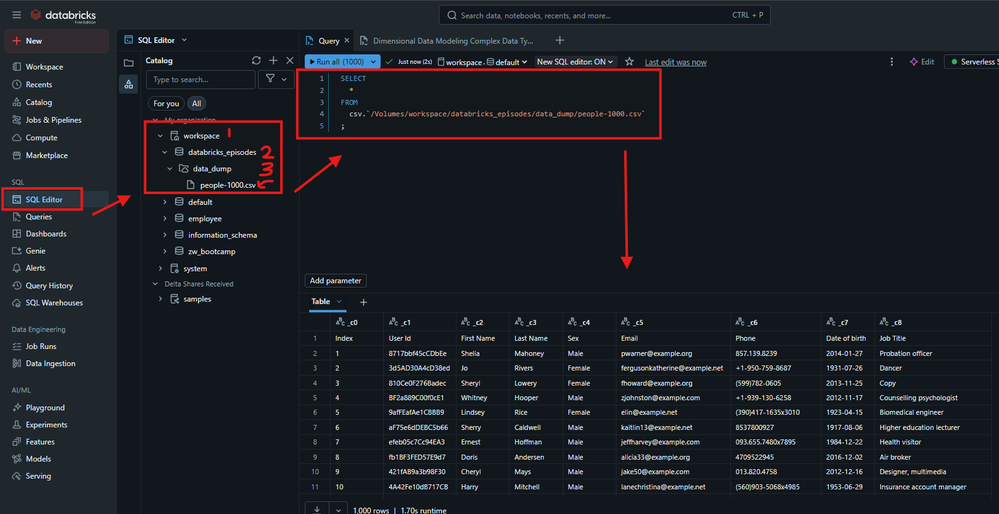Switch to Dimensional Data Modeling tab
This screenshot has width=999, height=514.
pos(452,41)
